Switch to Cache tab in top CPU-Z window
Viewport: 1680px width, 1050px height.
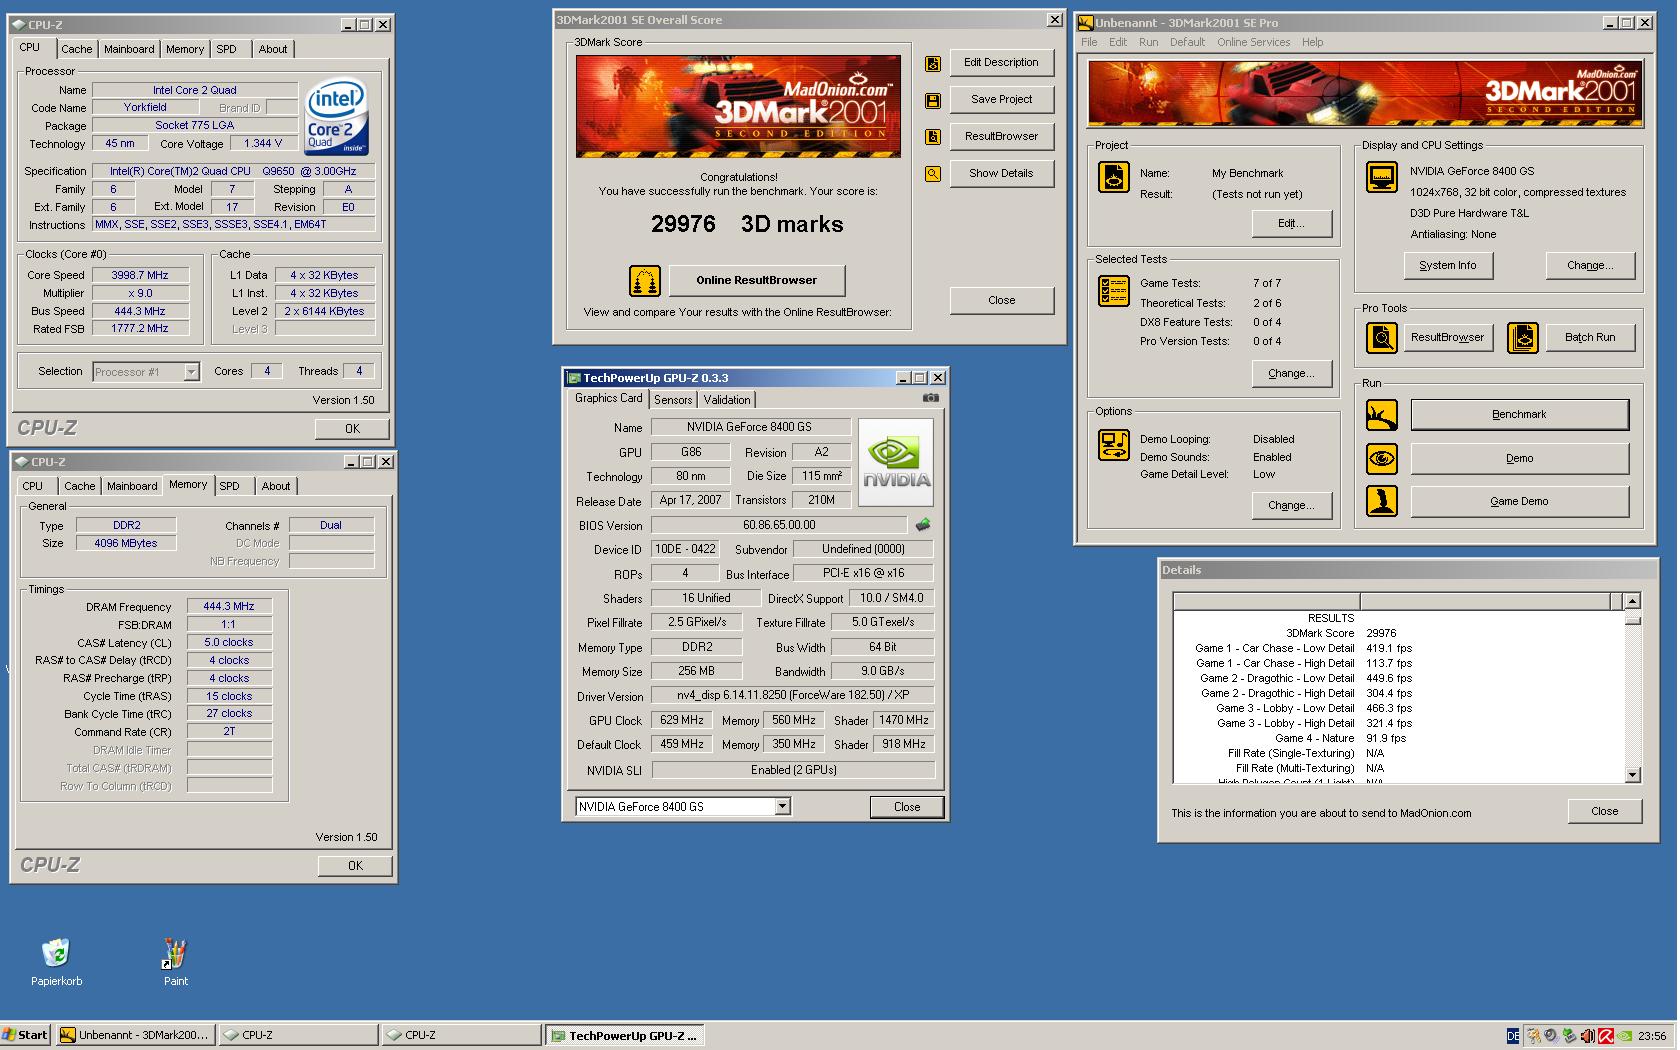tap(76, 49)
